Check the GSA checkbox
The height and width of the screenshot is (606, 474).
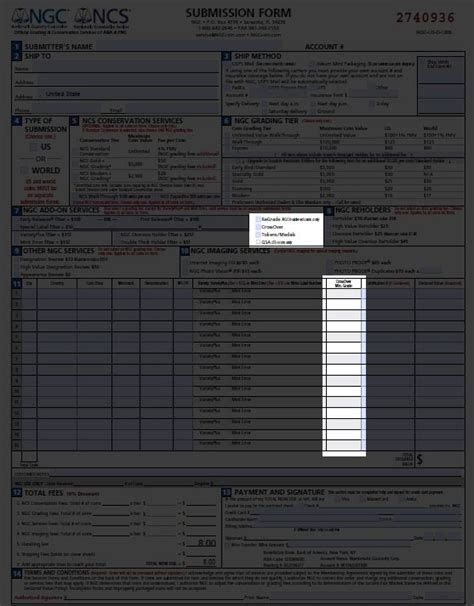[x=258, y=242]
